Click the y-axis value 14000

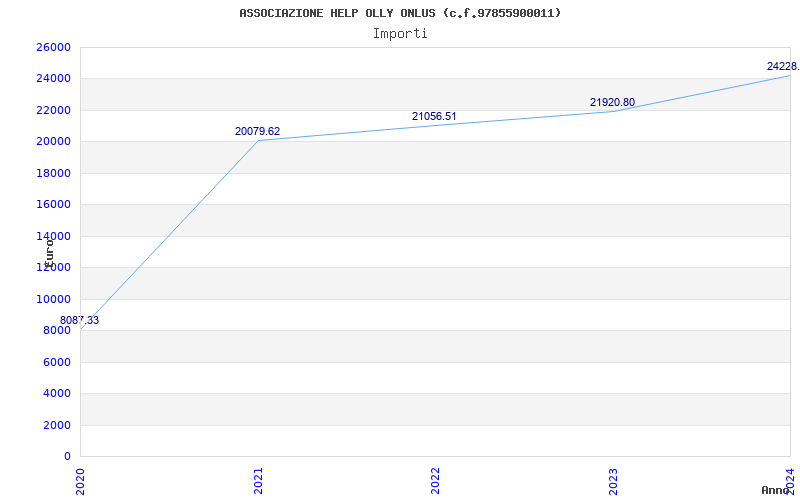53,236
